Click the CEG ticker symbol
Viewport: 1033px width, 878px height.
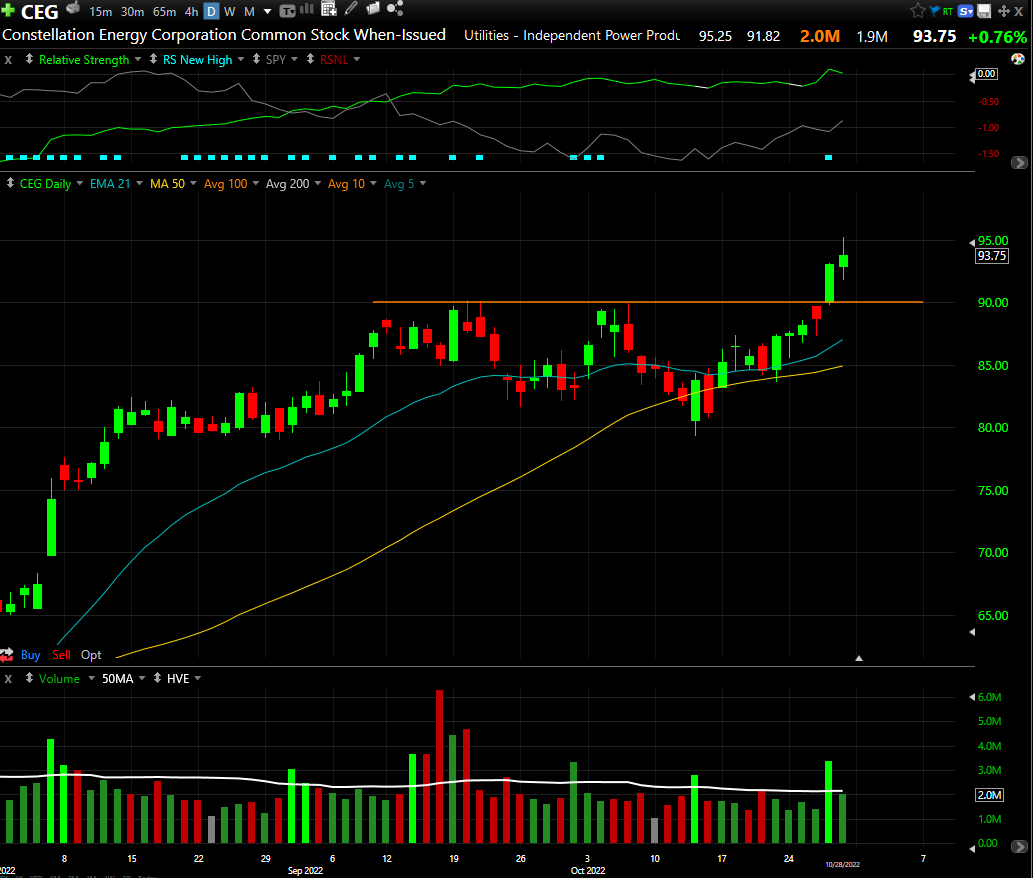[40, 11]
